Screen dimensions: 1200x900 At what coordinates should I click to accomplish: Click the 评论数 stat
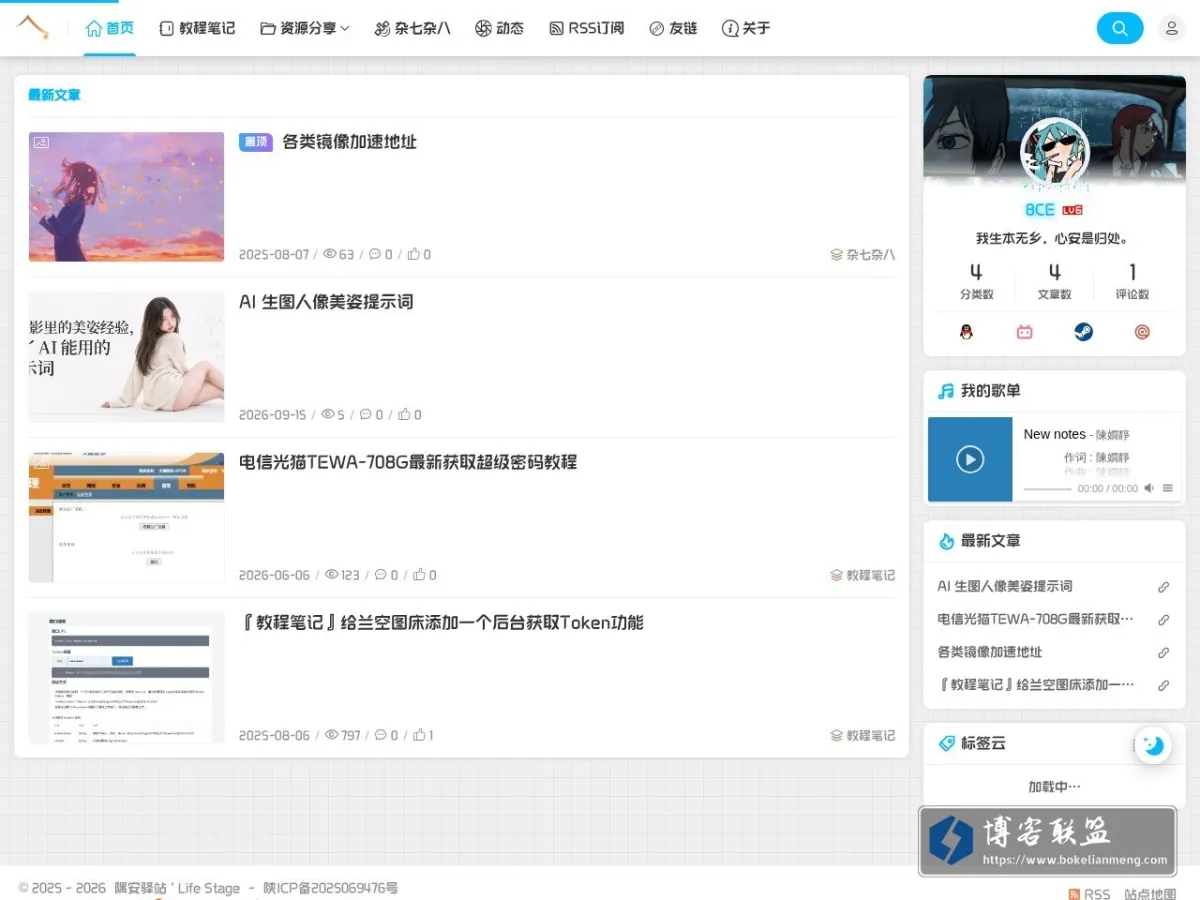point(1132,282)
